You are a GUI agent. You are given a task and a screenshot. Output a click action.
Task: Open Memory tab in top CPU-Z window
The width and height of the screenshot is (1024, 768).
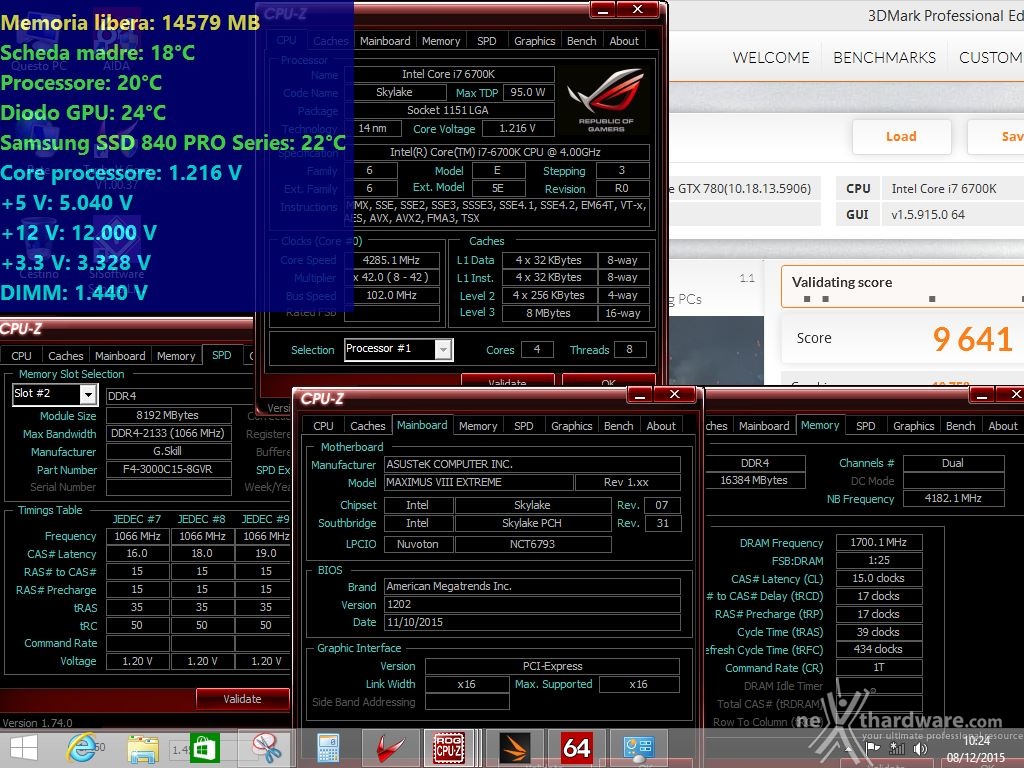point(441,41)
